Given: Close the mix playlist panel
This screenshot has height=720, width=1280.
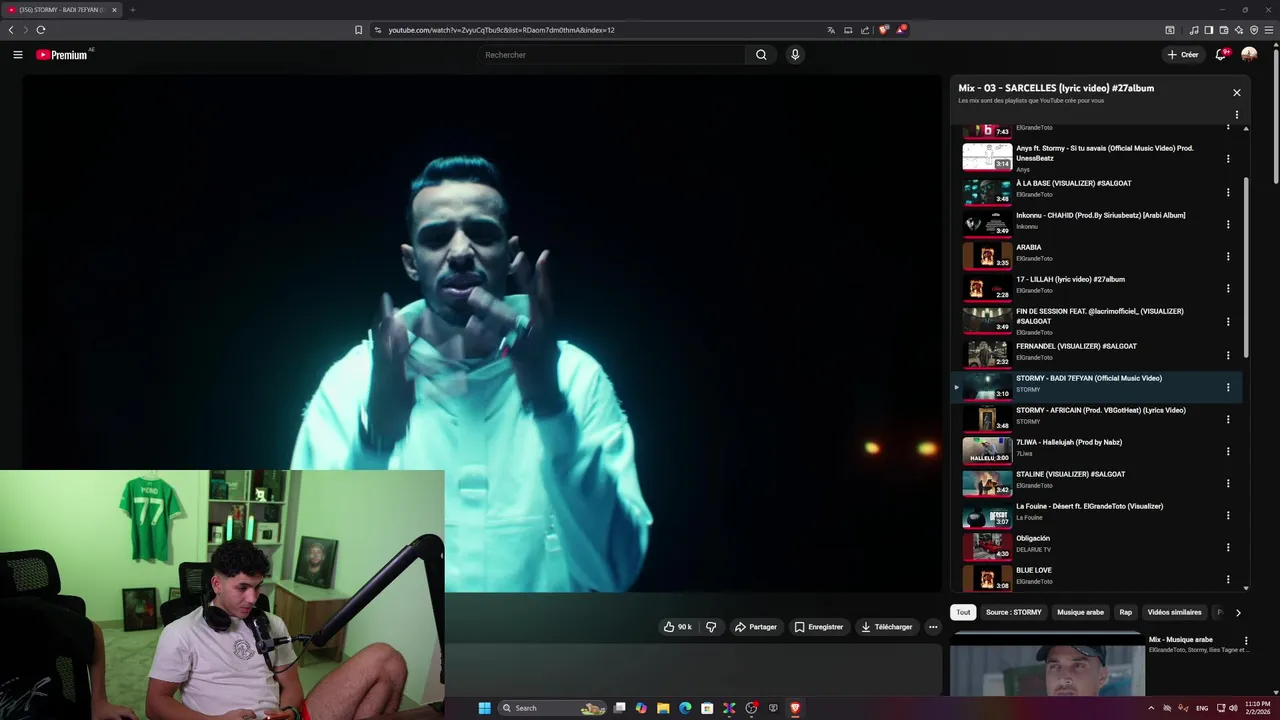Looking at the screenshot, I should click(x=1237, y=93).
